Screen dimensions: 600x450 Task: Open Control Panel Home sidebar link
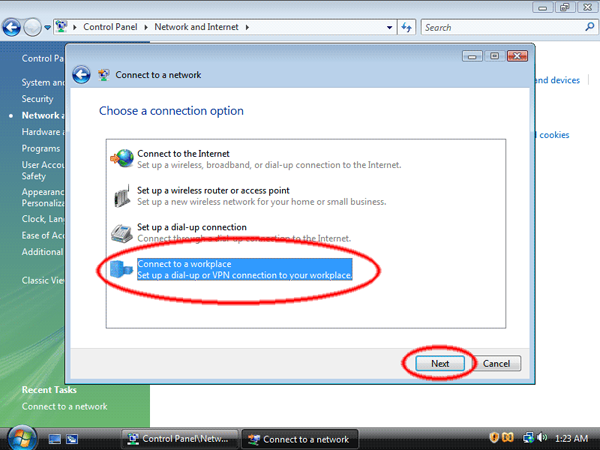[42, 58]
